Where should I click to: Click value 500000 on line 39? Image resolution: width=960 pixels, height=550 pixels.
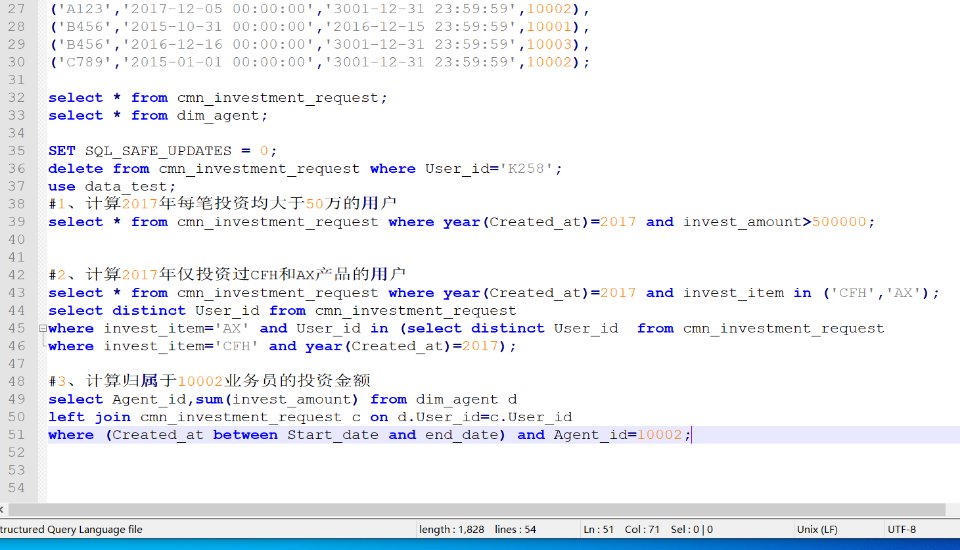tap(839, 222)
